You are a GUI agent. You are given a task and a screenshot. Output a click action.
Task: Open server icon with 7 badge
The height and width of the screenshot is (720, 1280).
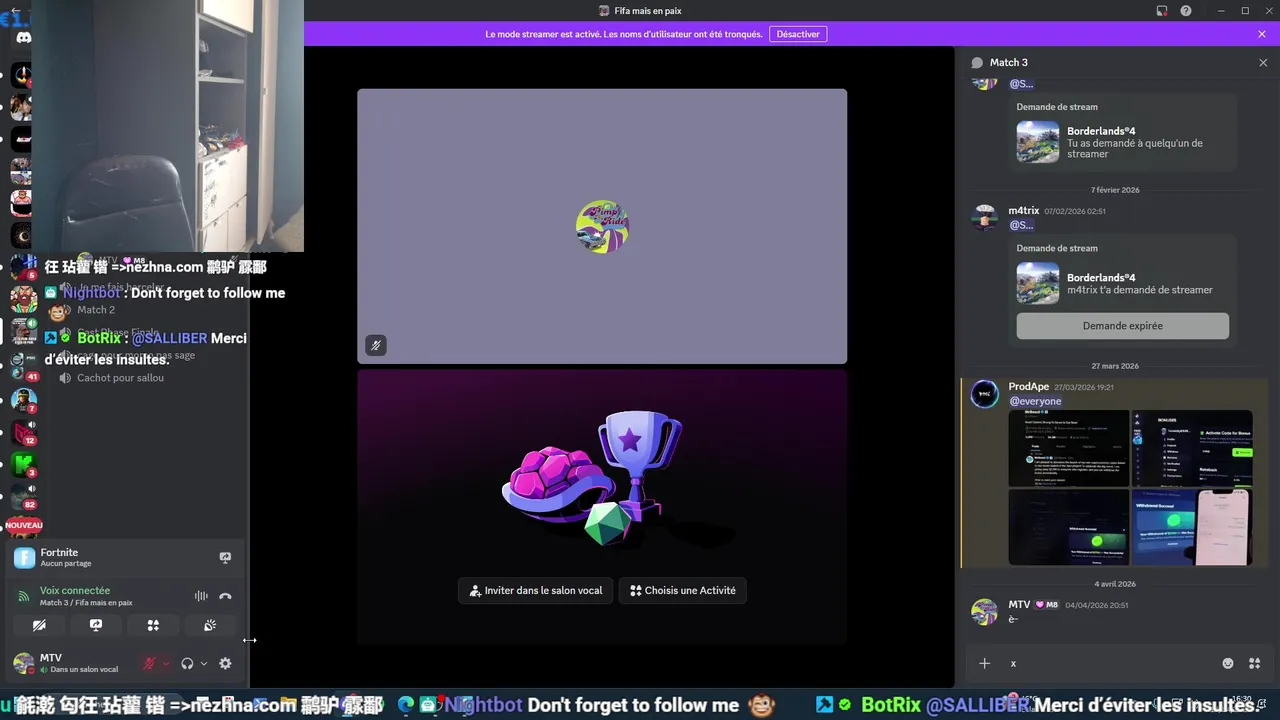point(23,400)
